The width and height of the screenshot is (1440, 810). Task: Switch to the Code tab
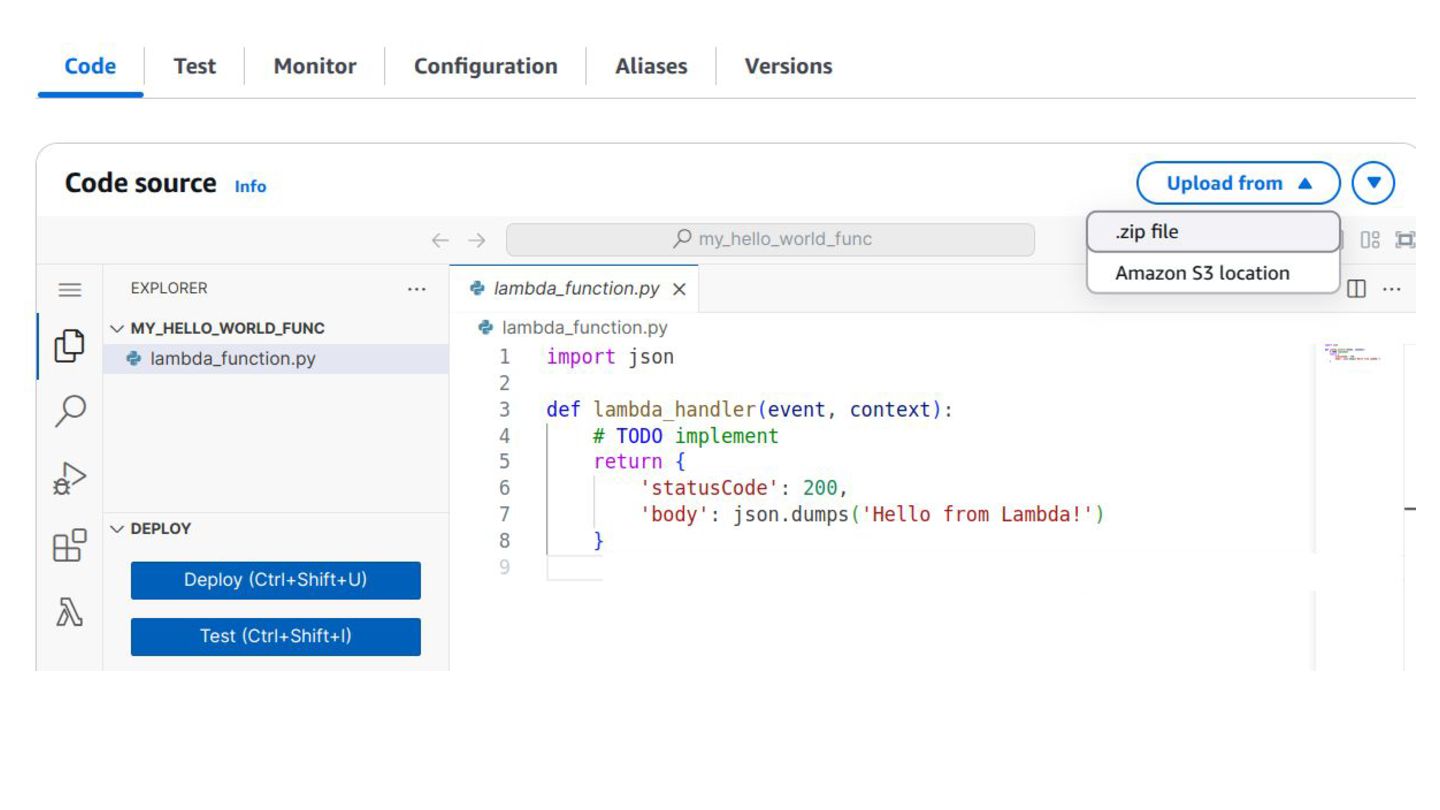(90, 66)
